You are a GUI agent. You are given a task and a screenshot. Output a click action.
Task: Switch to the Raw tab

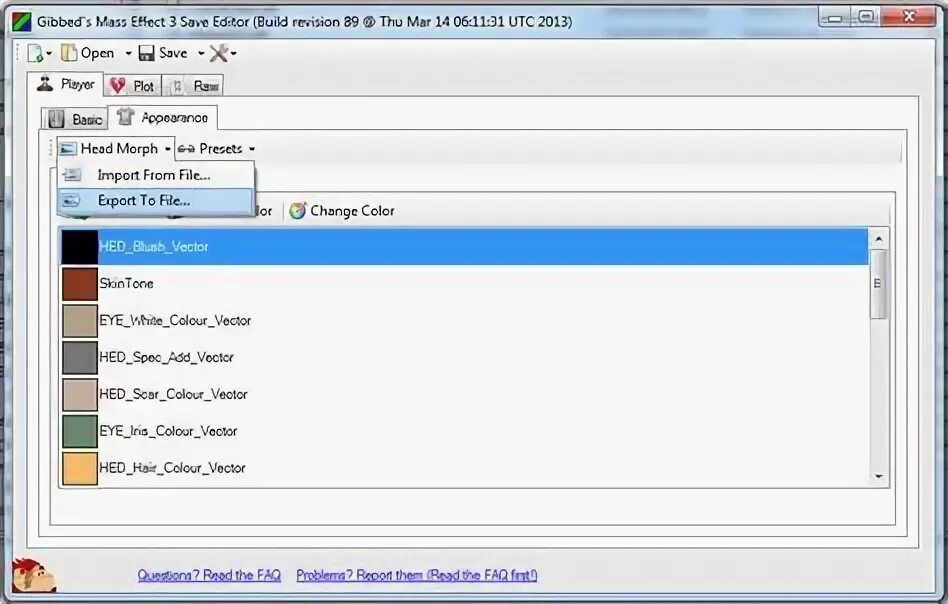(x=193, y=86)
